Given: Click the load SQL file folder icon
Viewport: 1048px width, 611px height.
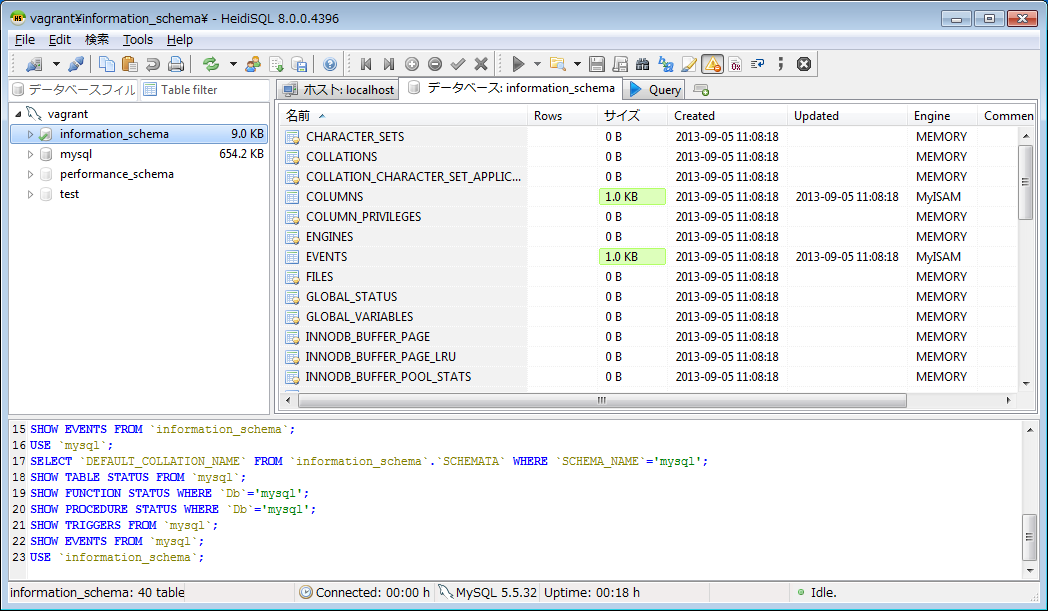Looking at the screenshot, I should tap(557, 64).
